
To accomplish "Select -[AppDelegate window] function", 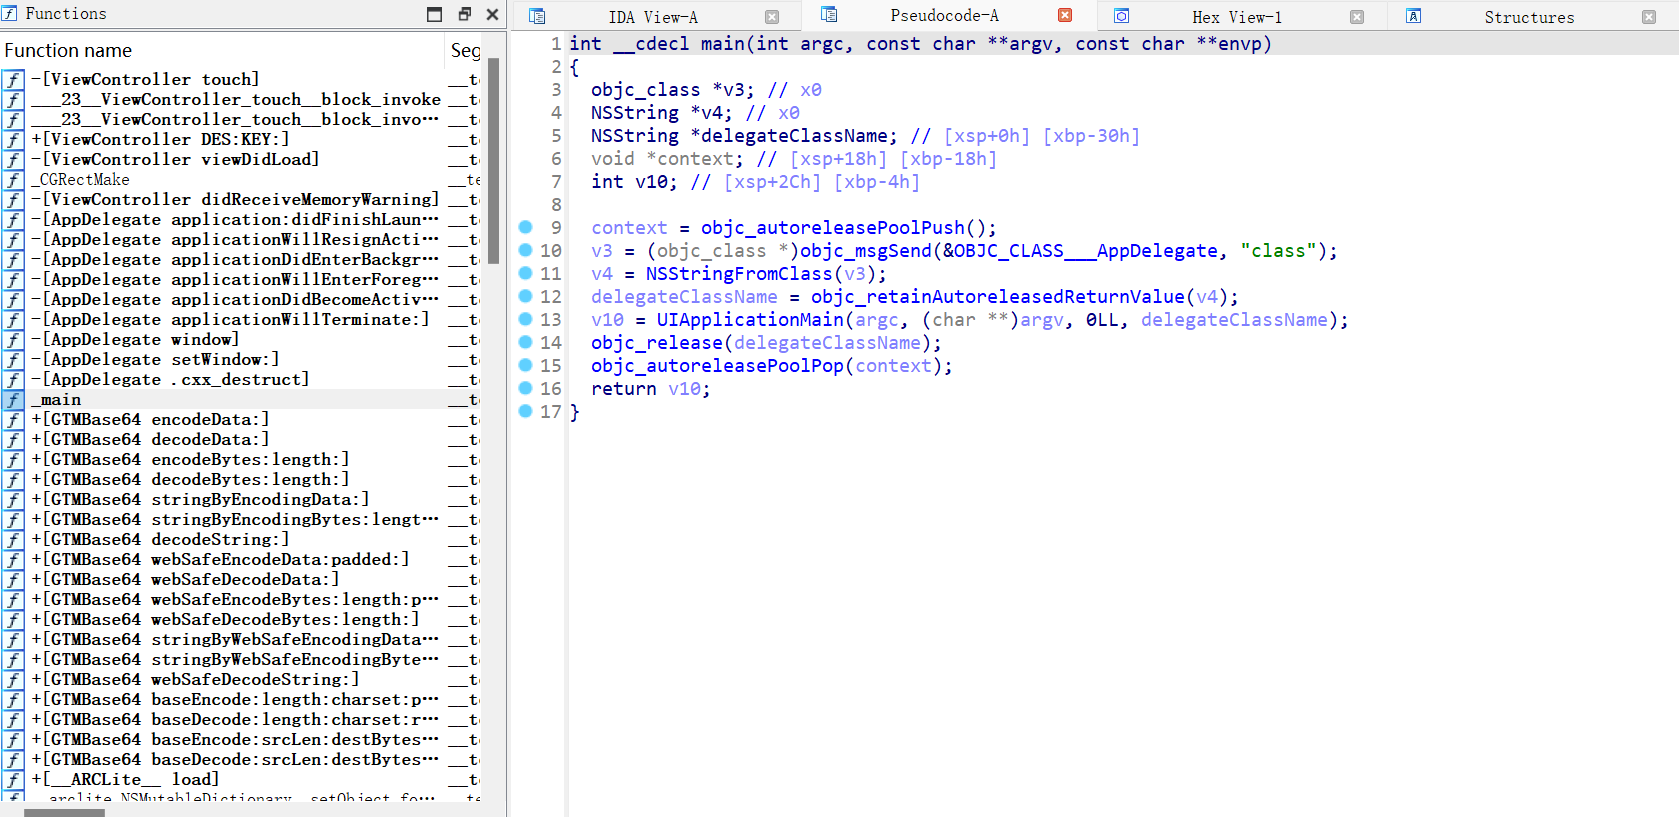I will point(135,339).
